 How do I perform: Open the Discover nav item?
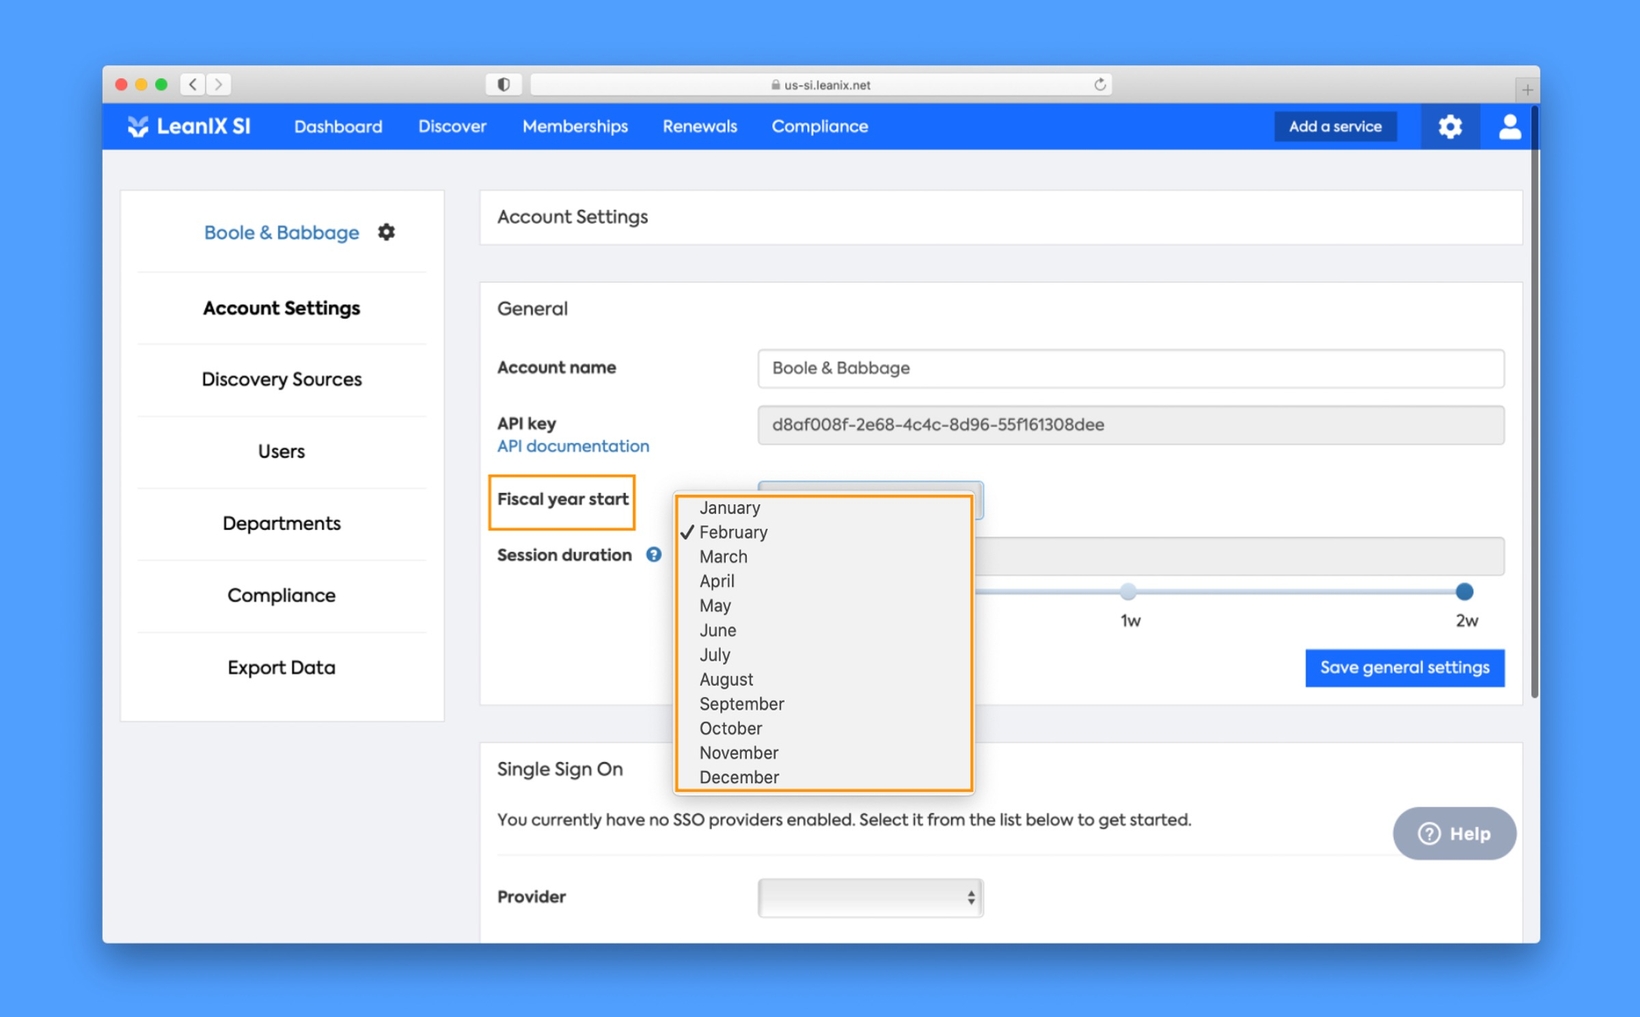pos(452,127)
